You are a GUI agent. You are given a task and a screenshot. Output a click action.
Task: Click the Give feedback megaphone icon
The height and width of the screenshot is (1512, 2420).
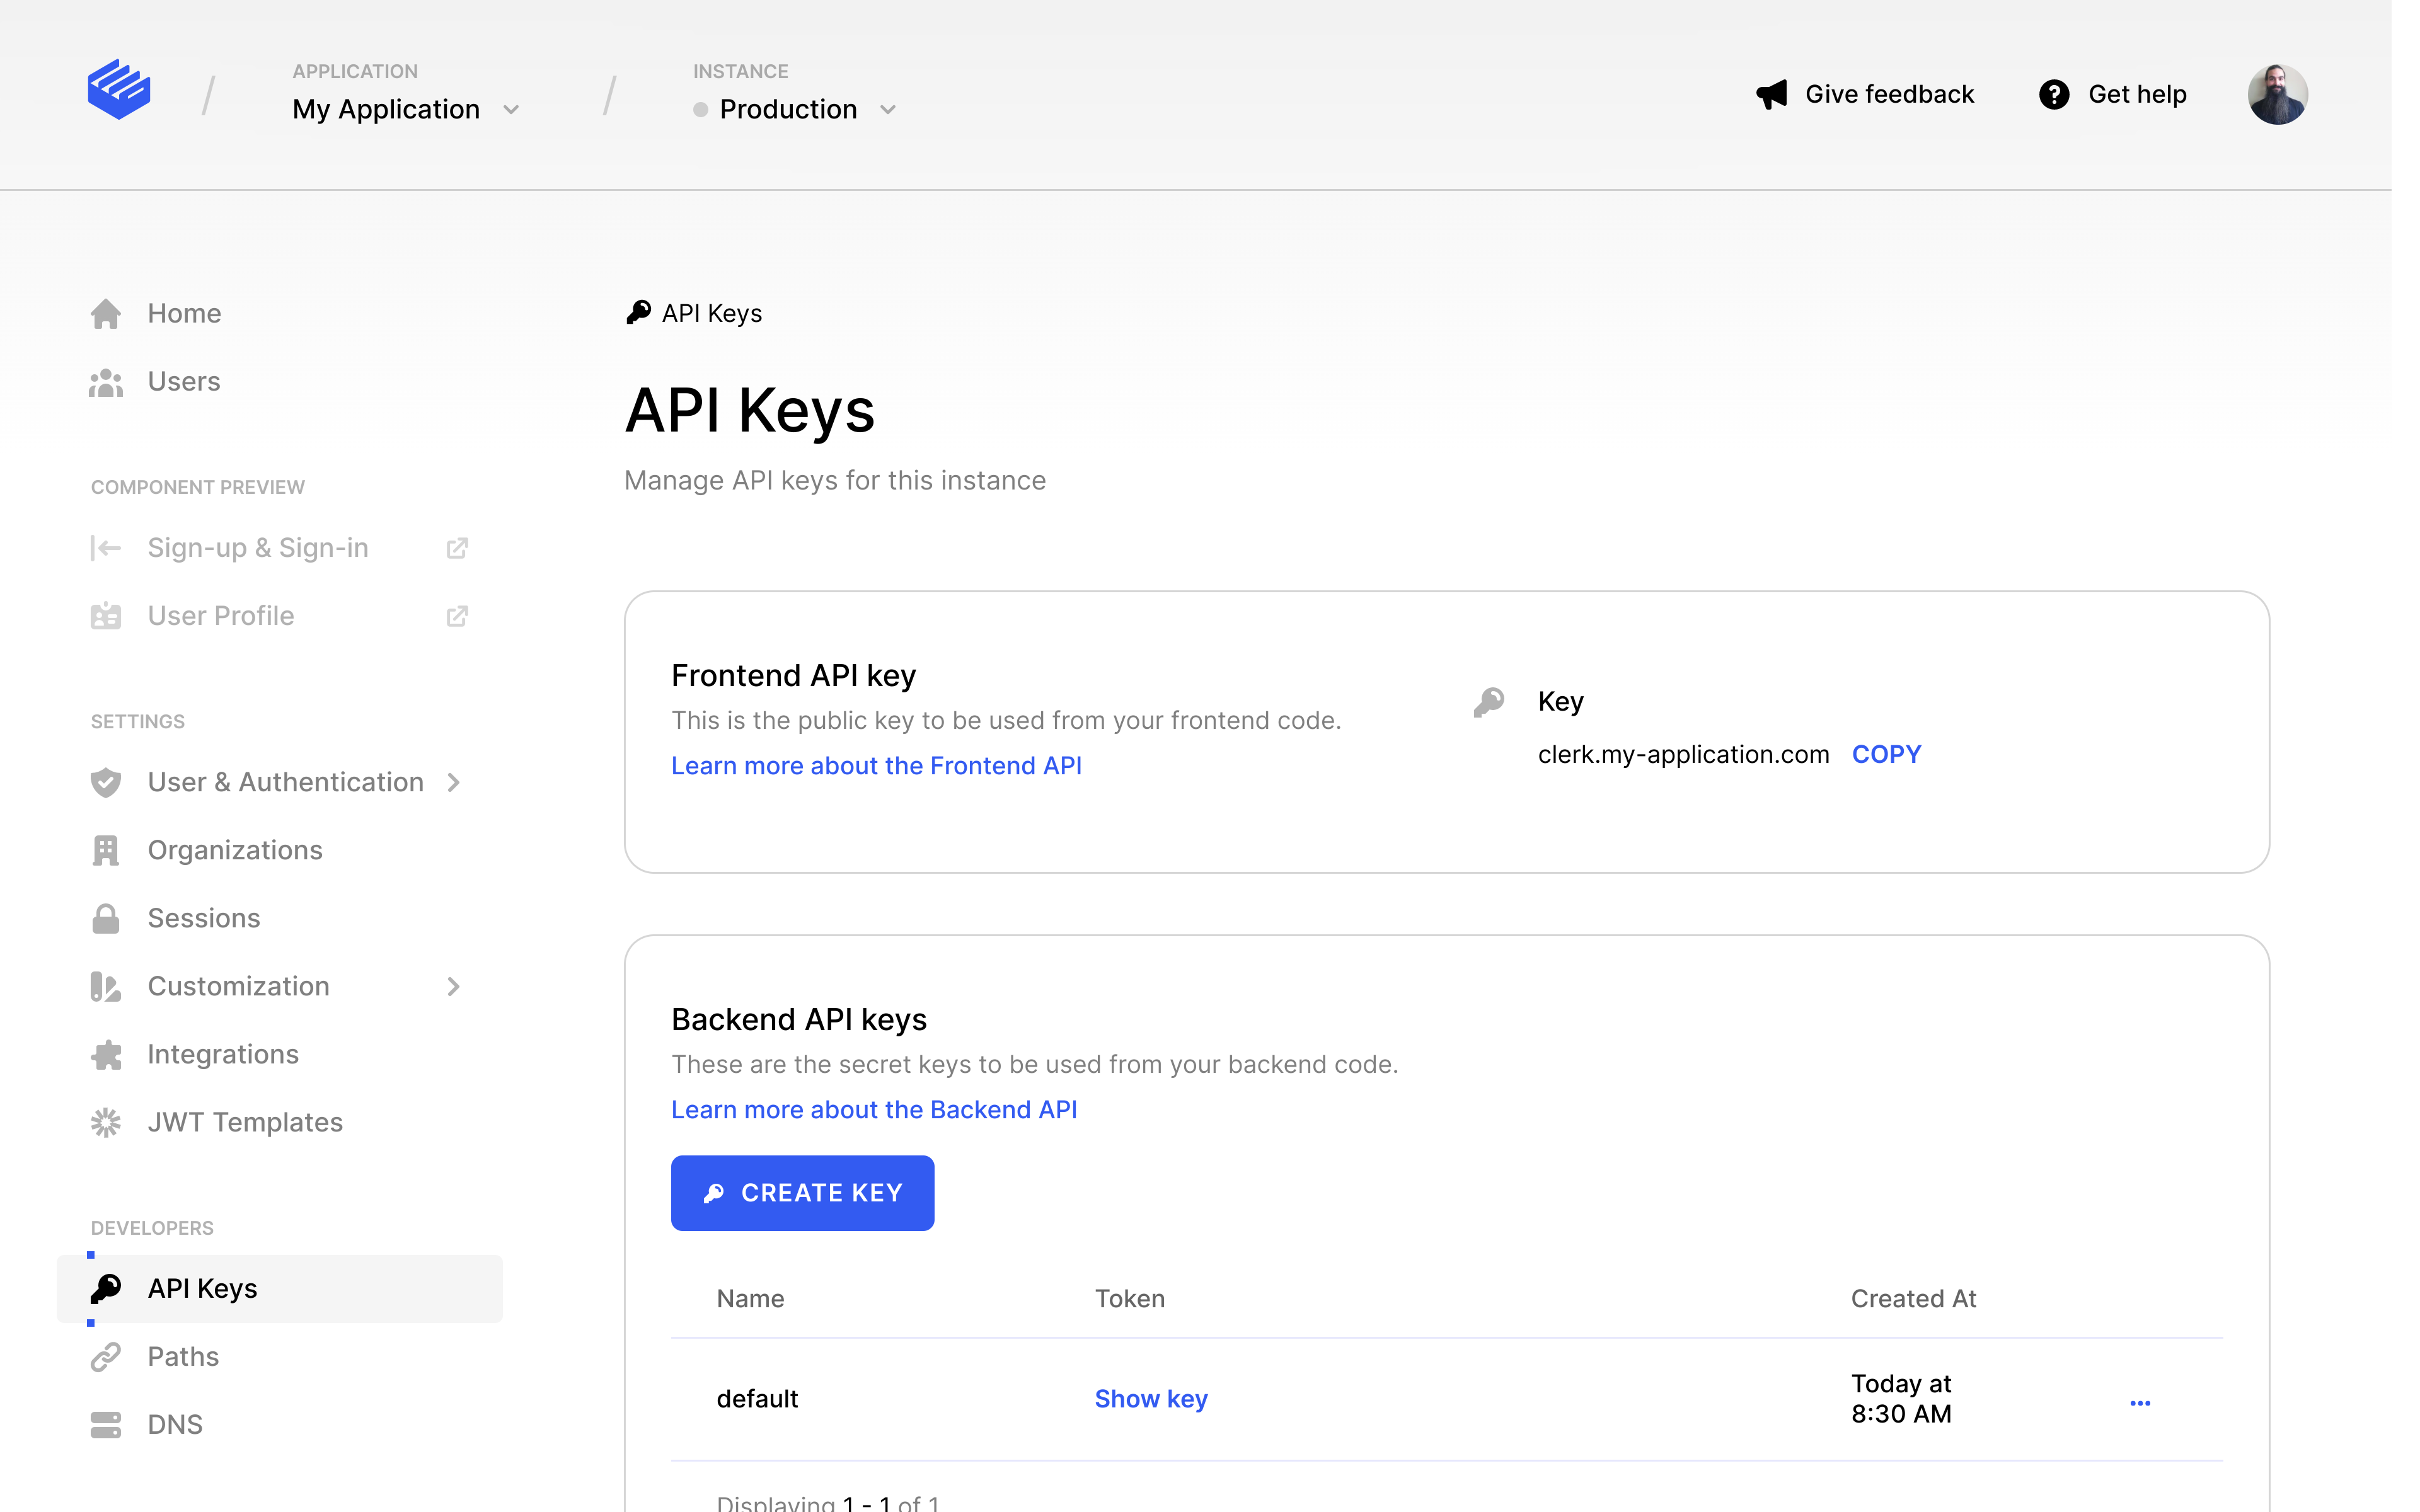pyautogui.click(x=1771, y=94)
